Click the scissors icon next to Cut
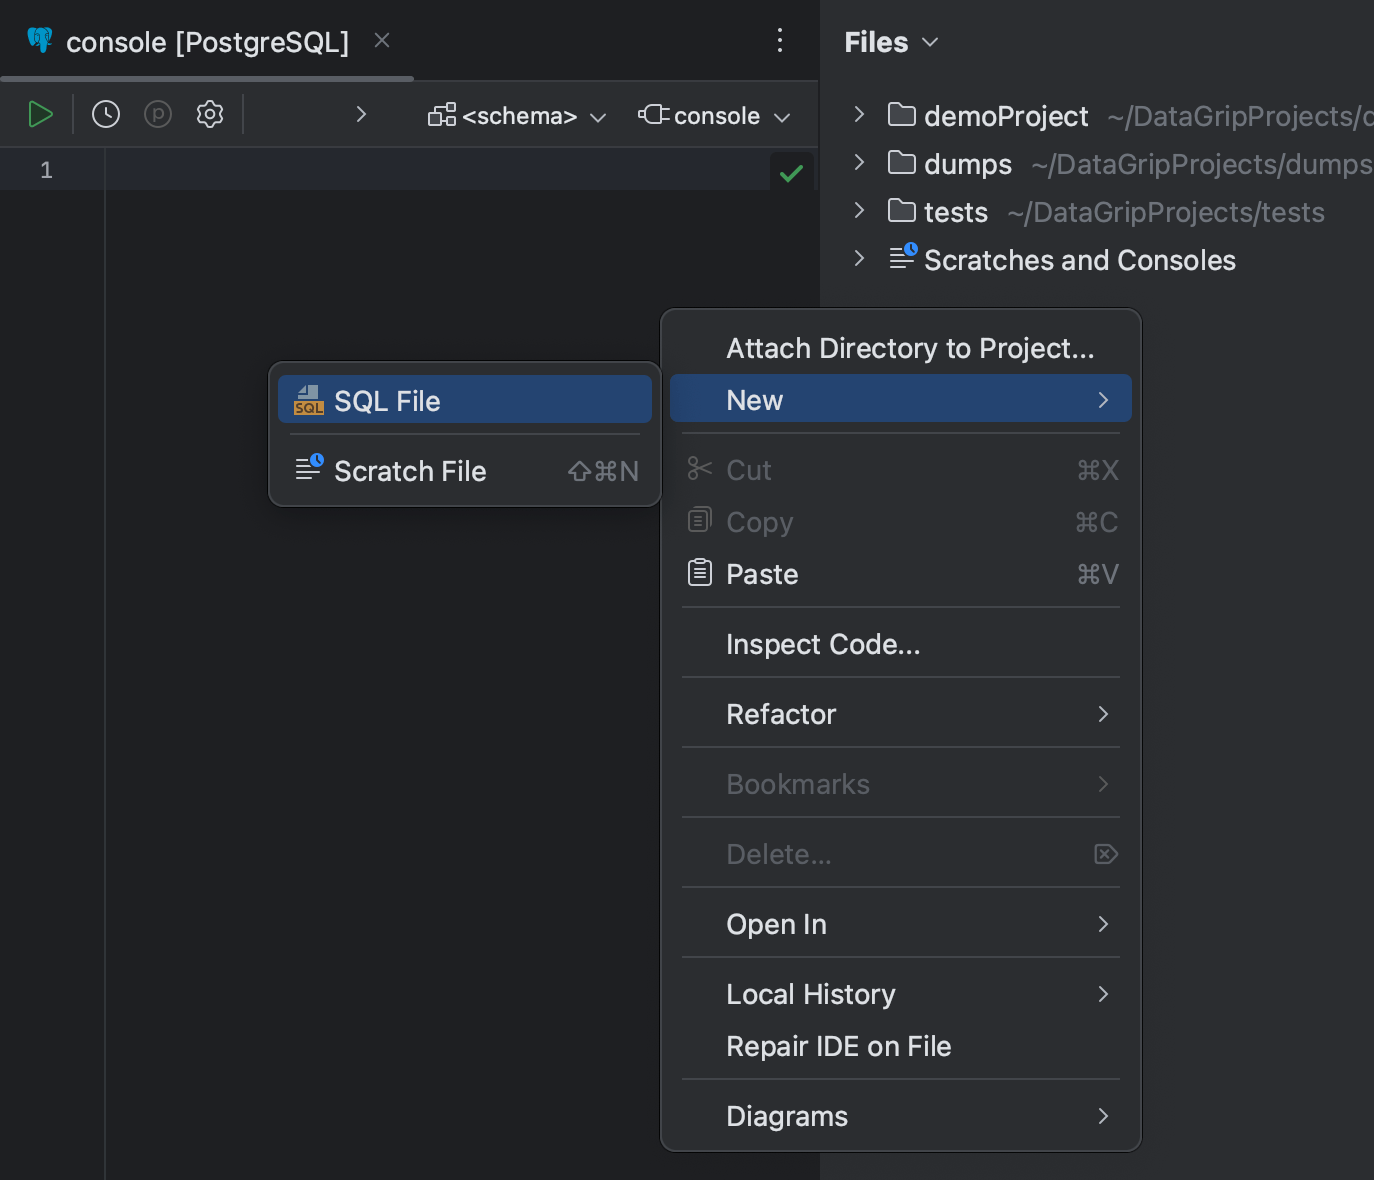Screen dimensions: 1374x1180 pyautogui.click(x=700, y=469)
